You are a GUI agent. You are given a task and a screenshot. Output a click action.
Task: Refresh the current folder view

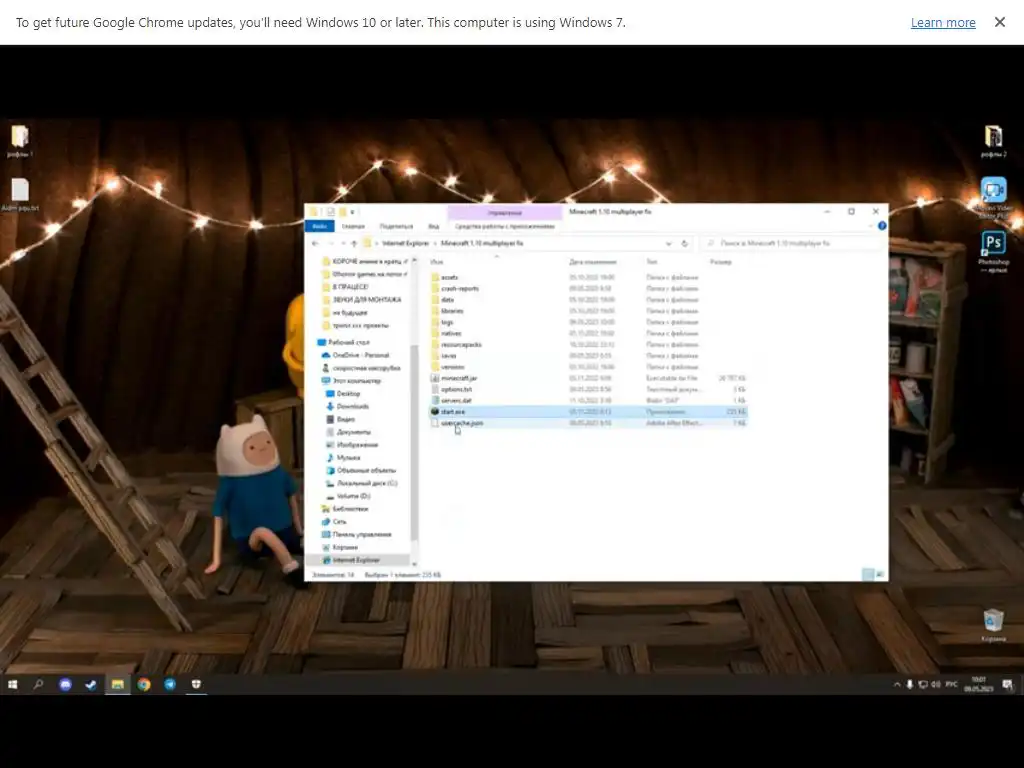(684, 243)
